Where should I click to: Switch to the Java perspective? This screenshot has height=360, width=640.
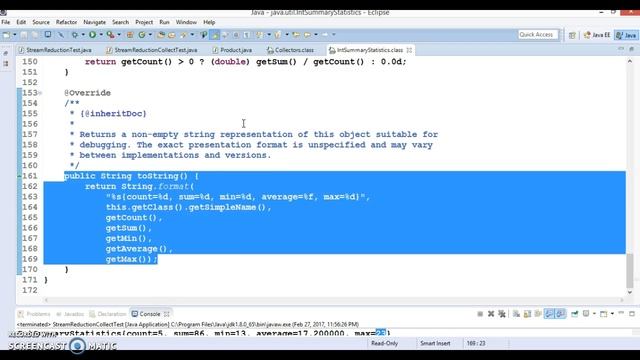click(627, 35)
